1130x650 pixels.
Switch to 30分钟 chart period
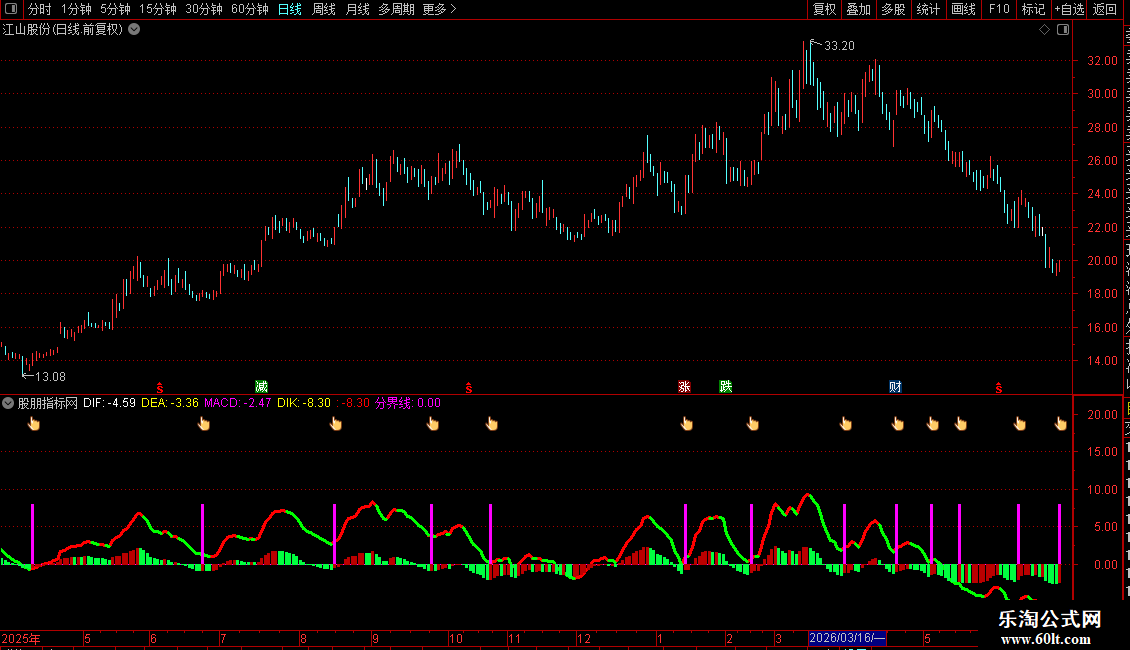[x=204, y=9]
